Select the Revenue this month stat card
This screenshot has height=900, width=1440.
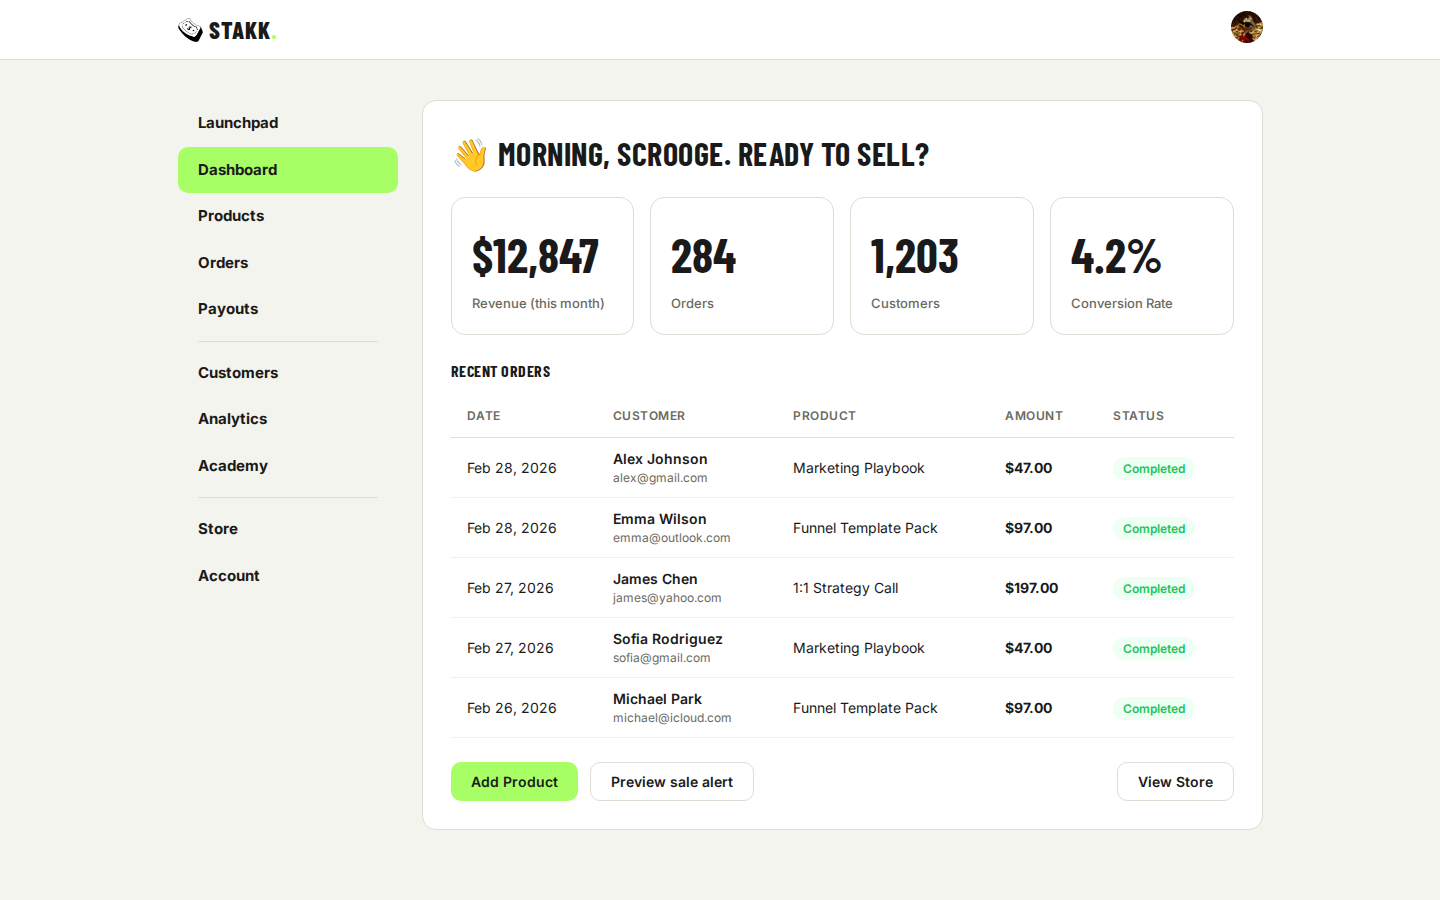click(542, 265)
